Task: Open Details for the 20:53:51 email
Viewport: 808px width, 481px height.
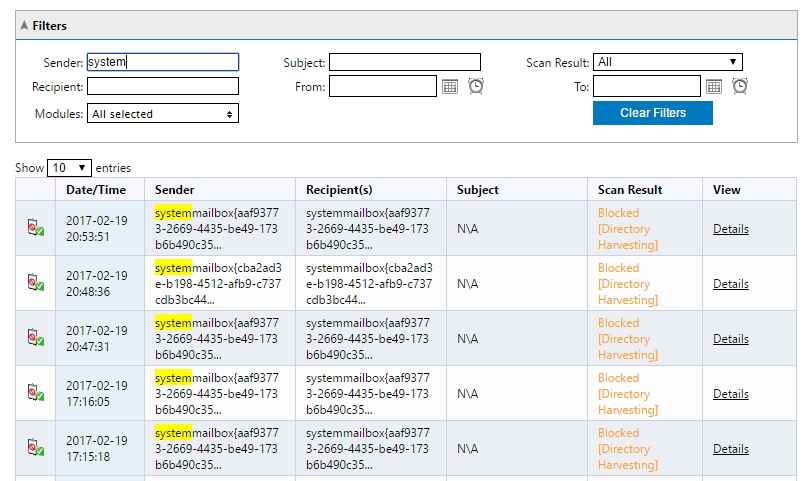Action: pyautogui.click(x=730, y=229)
